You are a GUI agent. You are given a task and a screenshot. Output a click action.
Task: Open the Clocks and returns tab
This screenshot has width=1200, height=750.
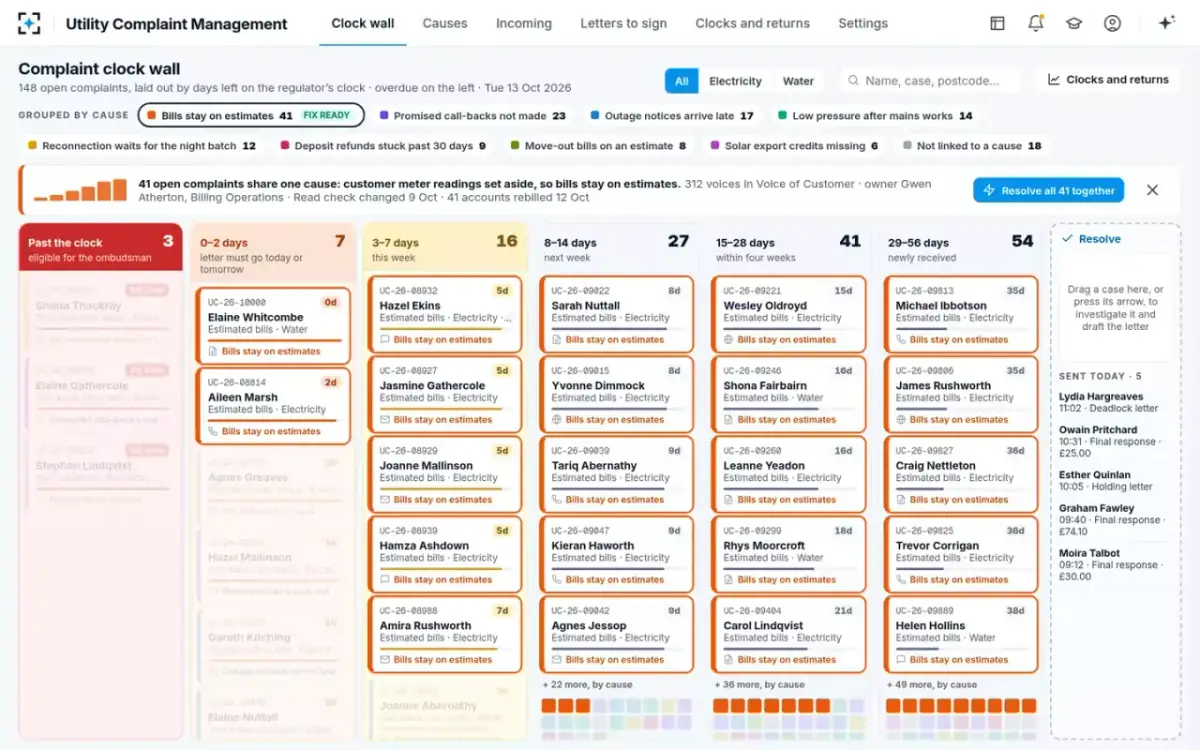[x=753, y=23]
